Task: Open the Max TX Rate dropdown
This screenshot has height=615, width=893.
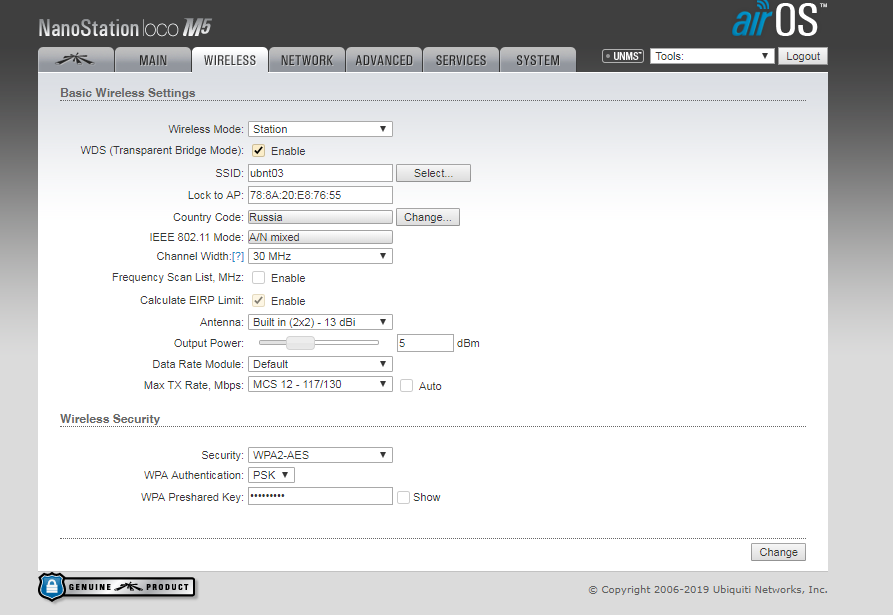Action: click(320, 384)
